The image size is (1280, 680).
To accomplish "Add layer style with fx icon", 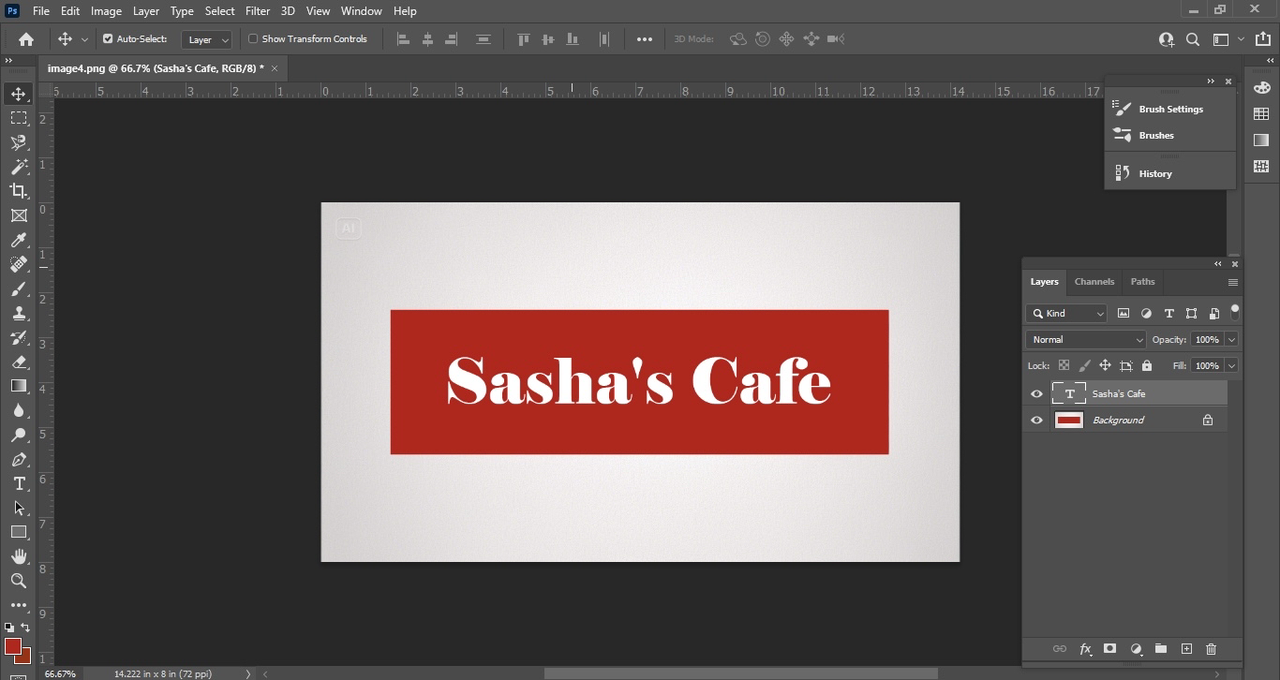I will click(x=1085, y=649).
